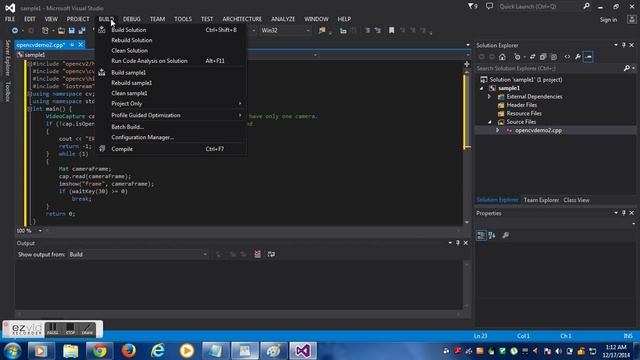
Task: Open Configuration Manager from menu
Action: [171, 138]
